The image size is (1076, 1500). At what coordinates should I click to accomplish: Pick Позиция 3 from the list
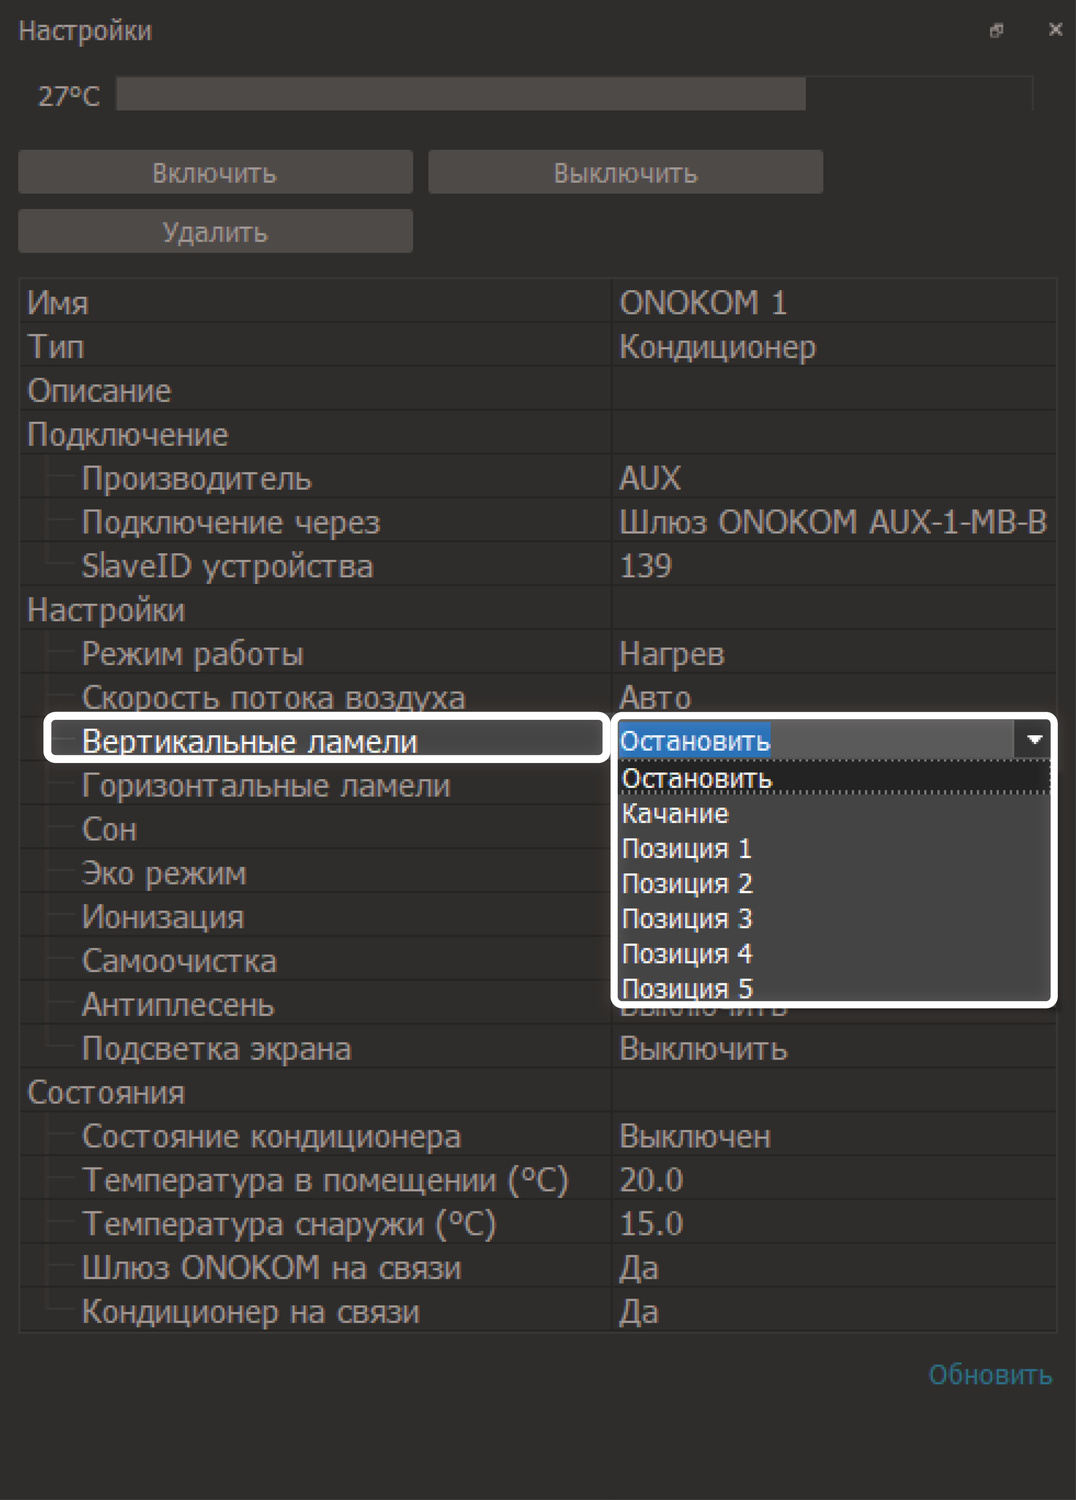coord(687,919)
